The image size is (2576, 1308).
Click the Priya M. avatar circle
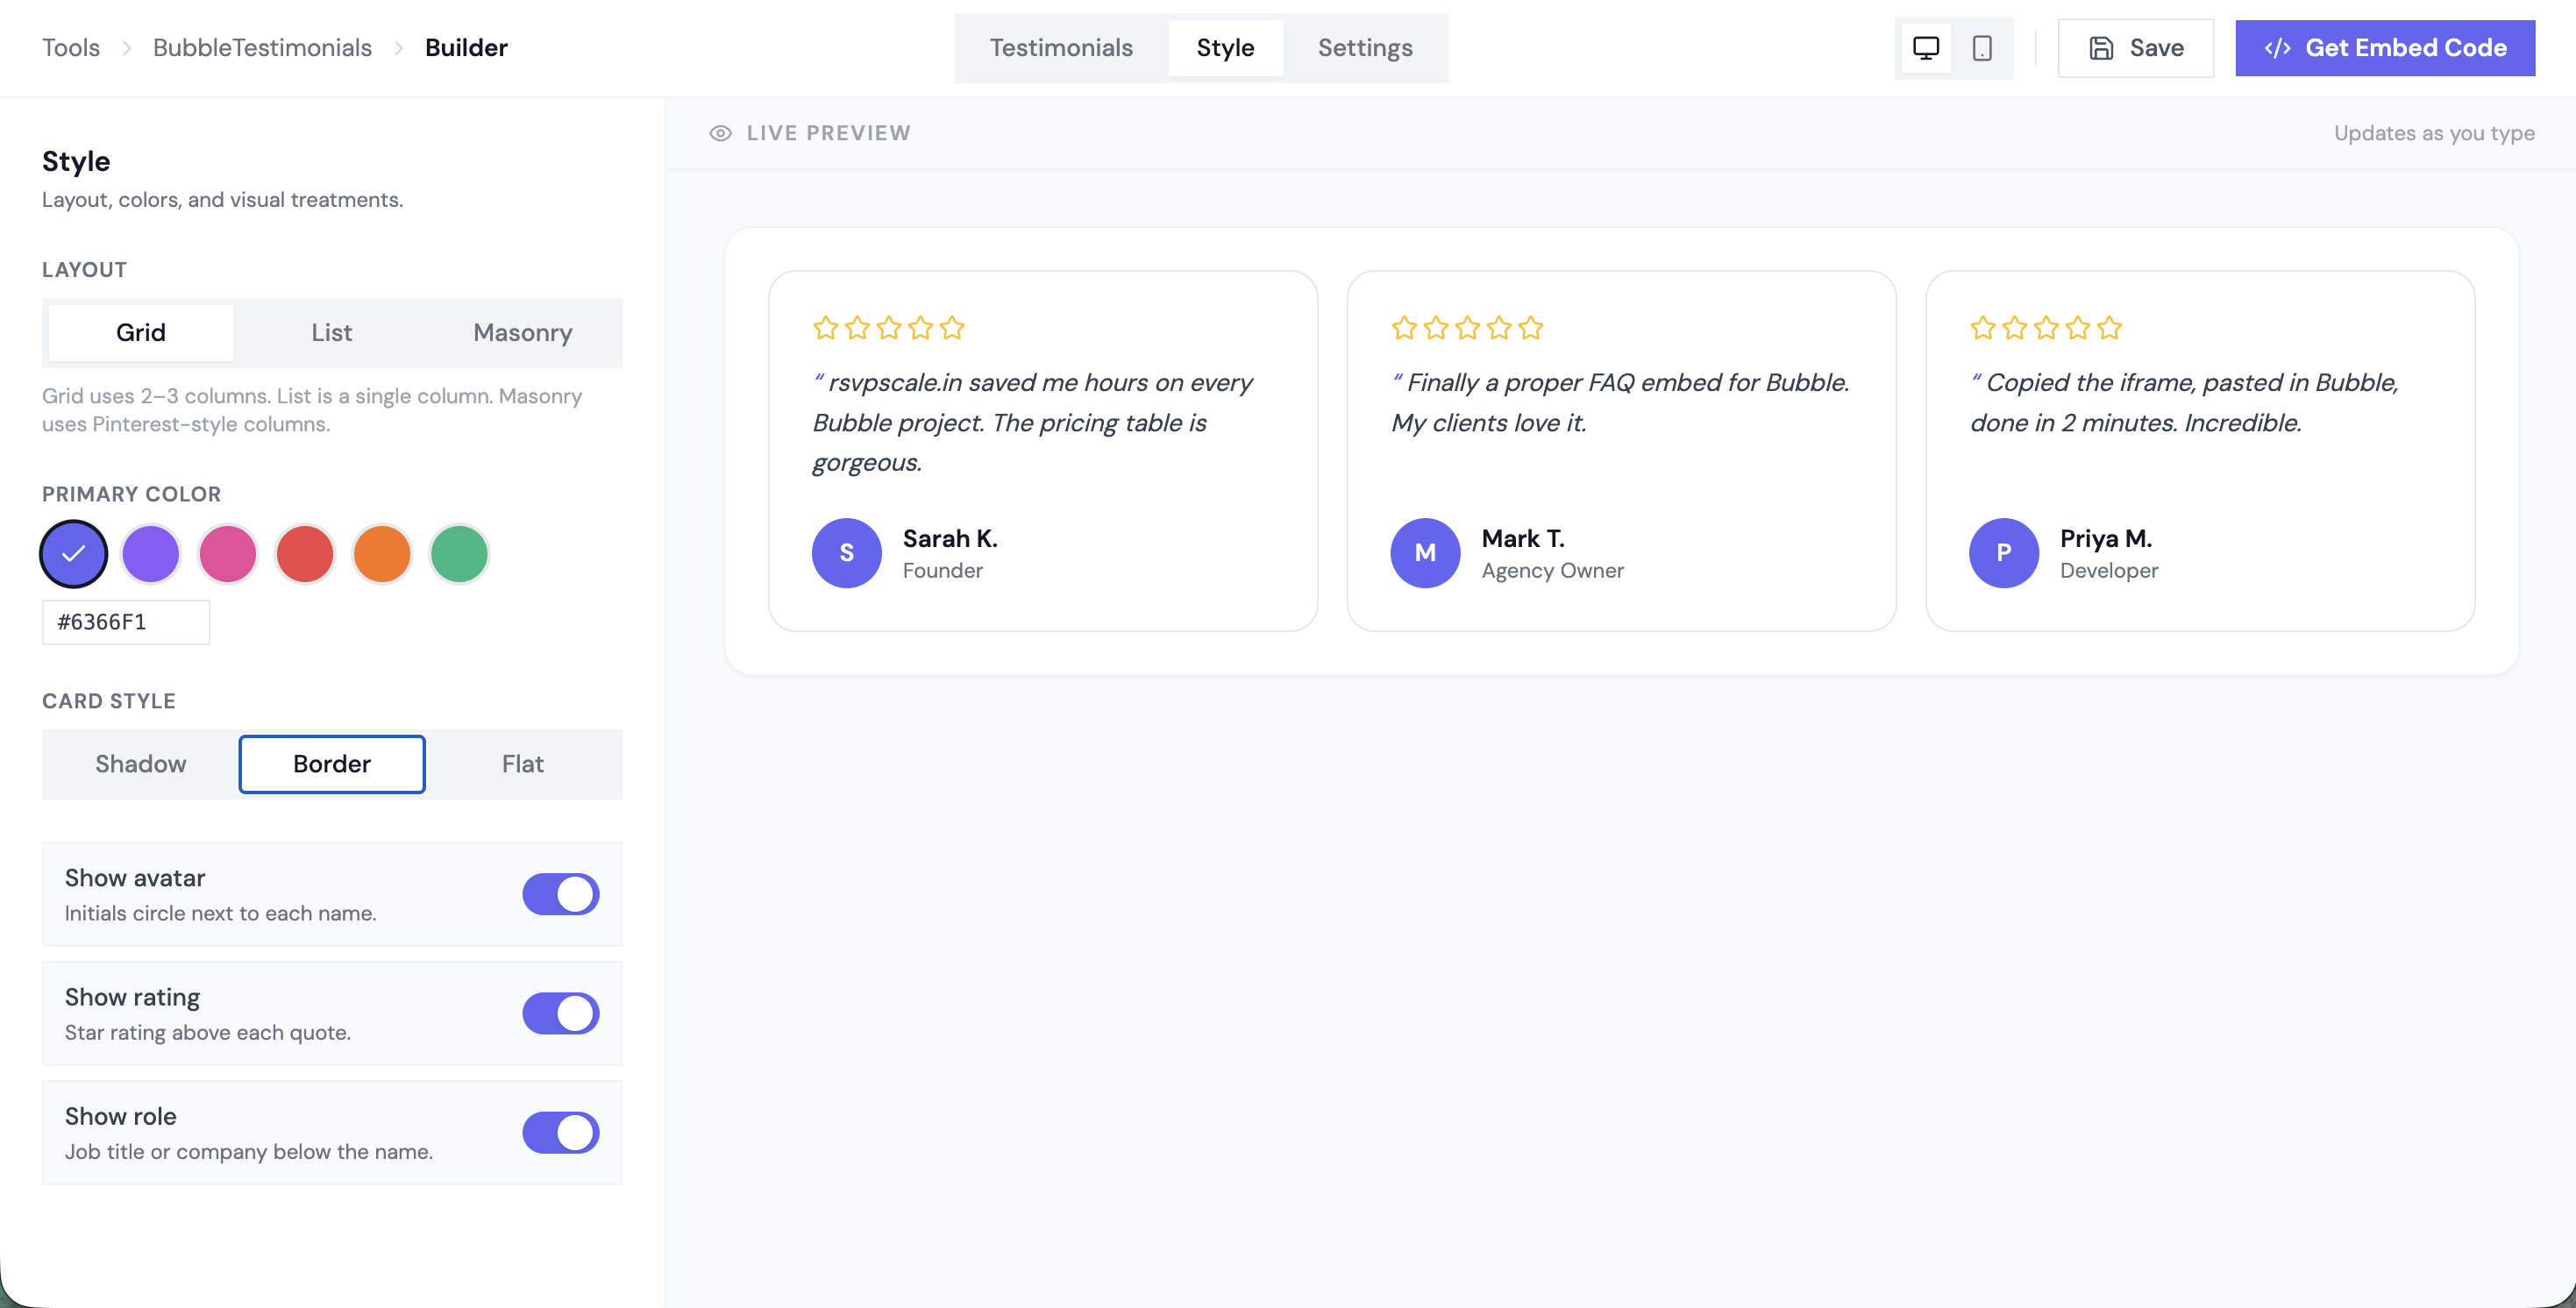click(x=2003, y=553)
